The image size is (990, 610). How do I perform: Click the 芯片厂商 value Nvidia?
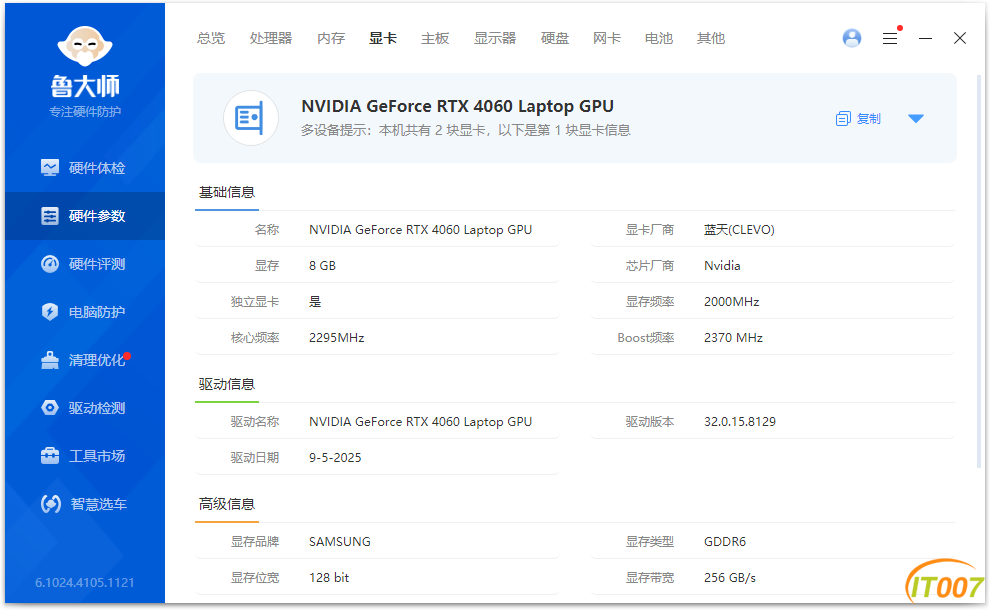click(x=722, y=266)
